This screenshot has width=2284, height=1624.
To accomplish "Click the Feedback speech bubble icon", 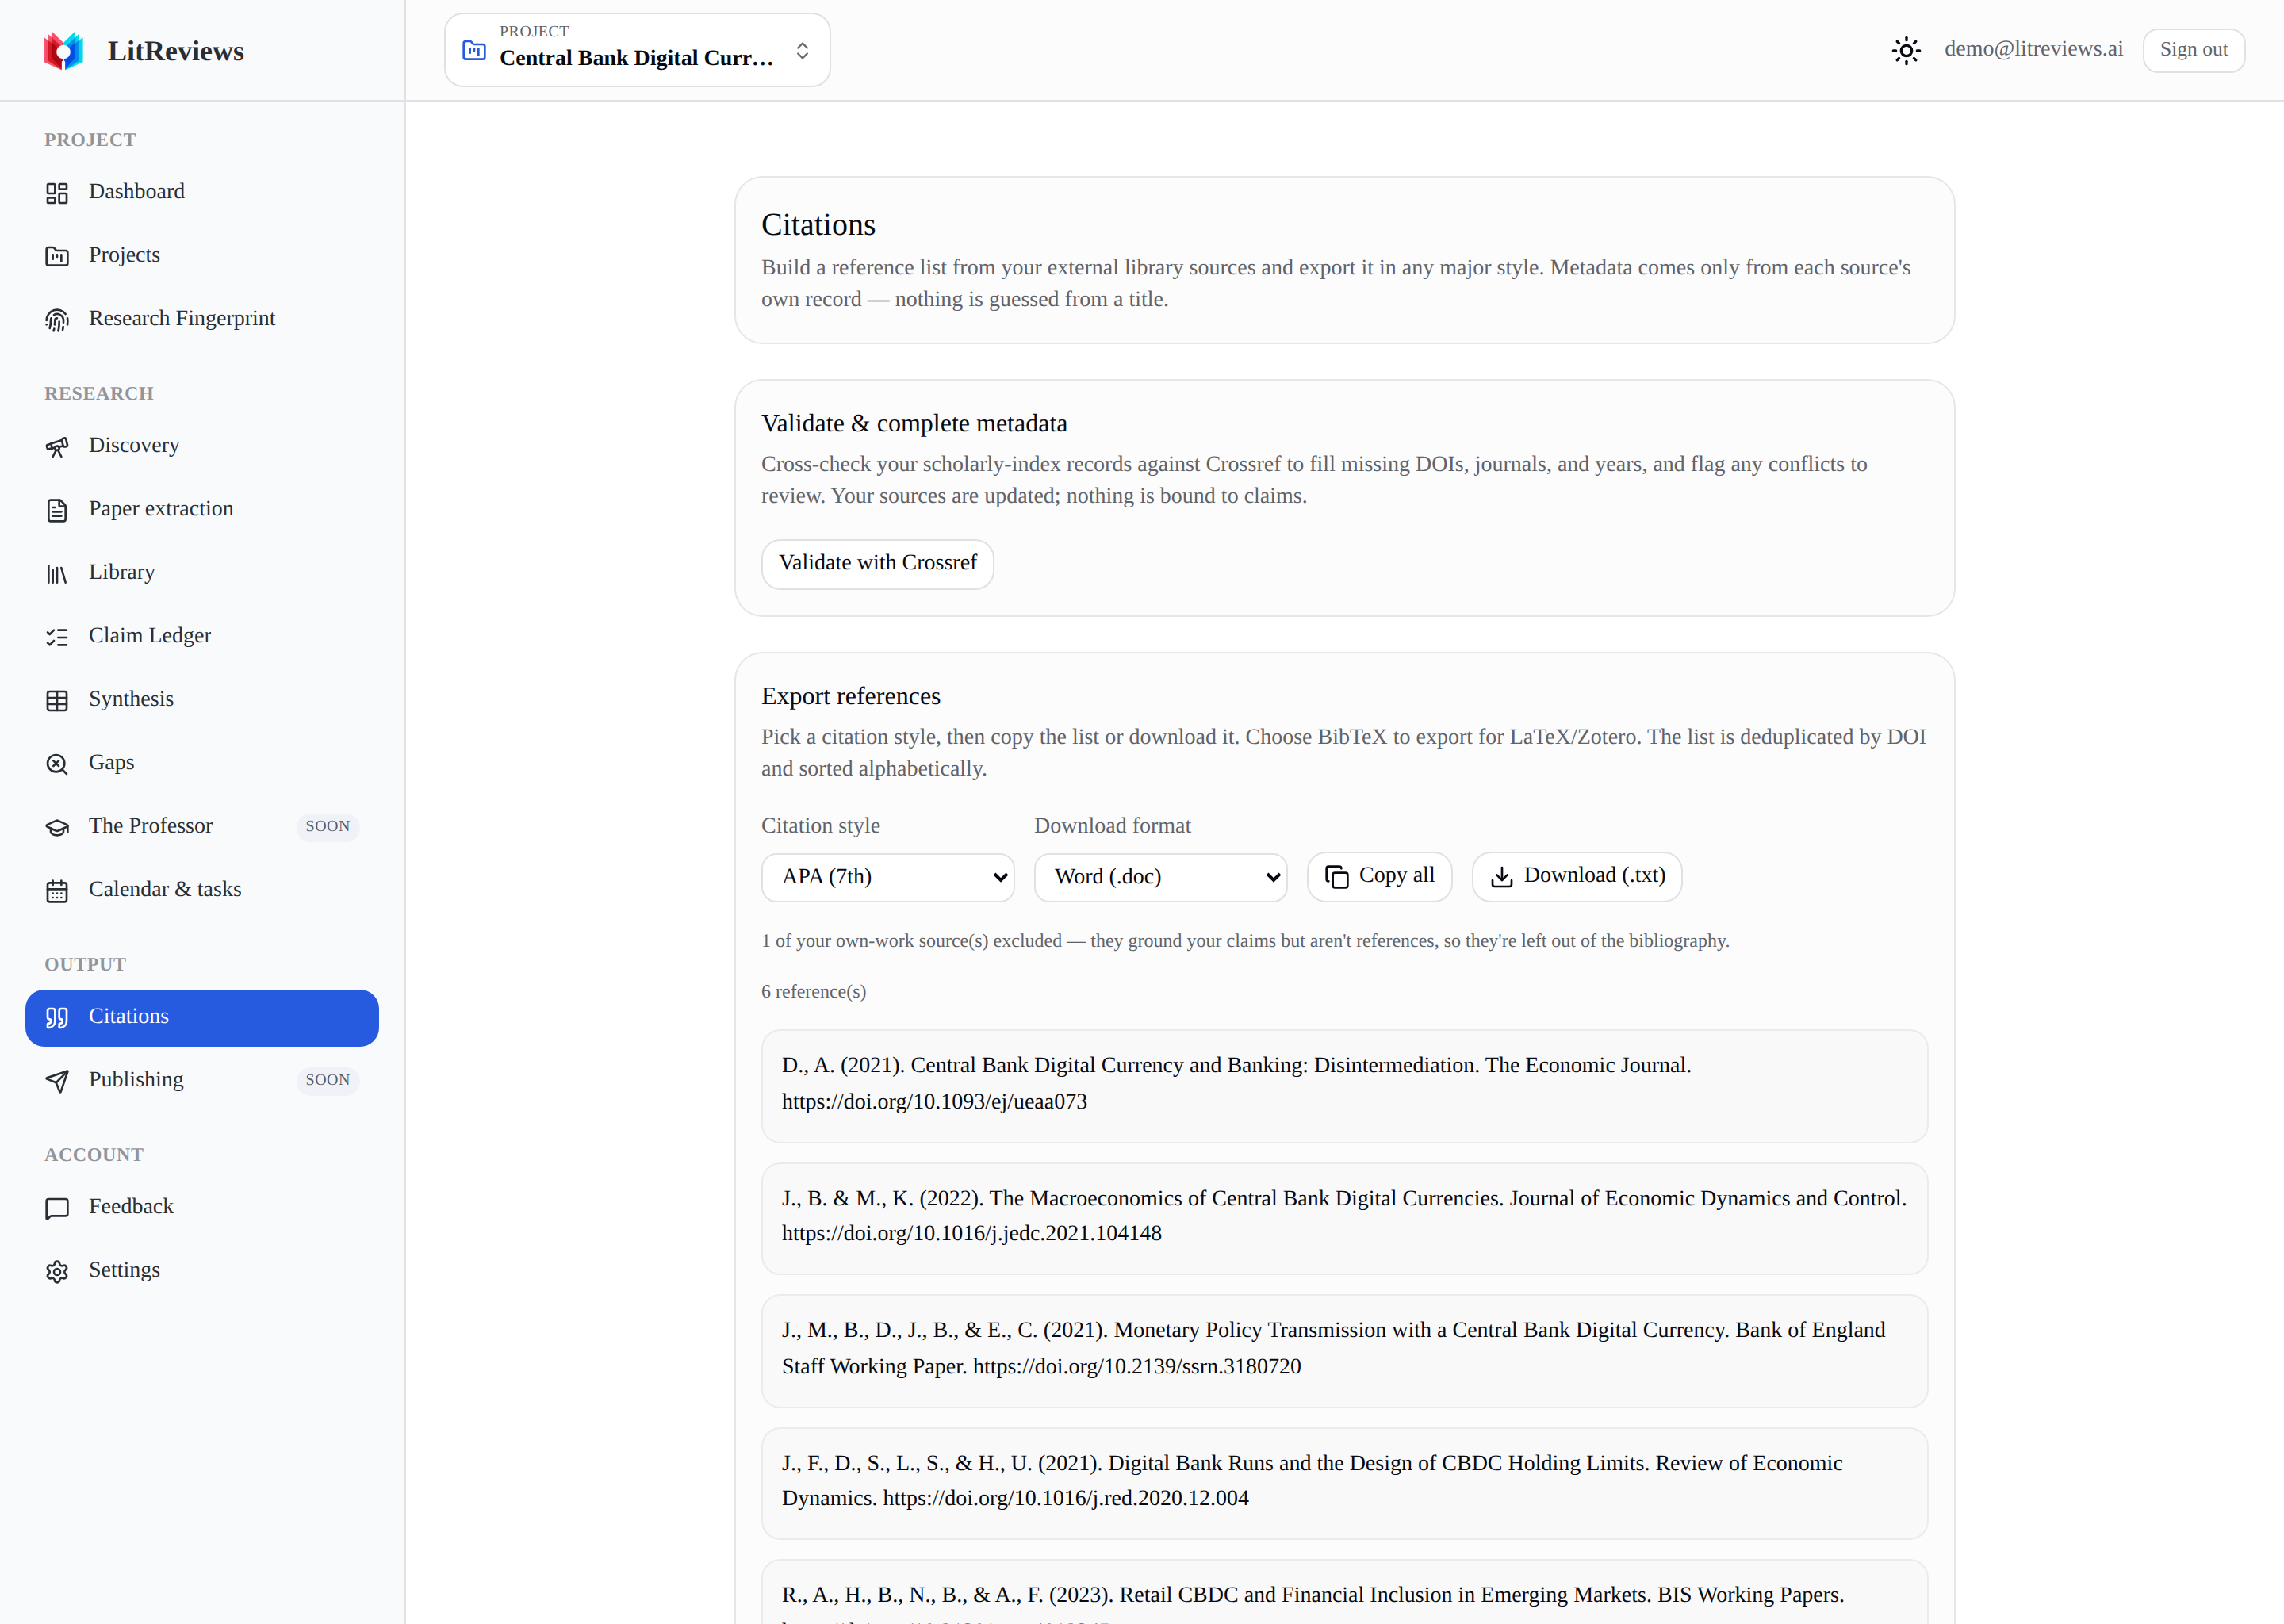I will click(57, 1208).
